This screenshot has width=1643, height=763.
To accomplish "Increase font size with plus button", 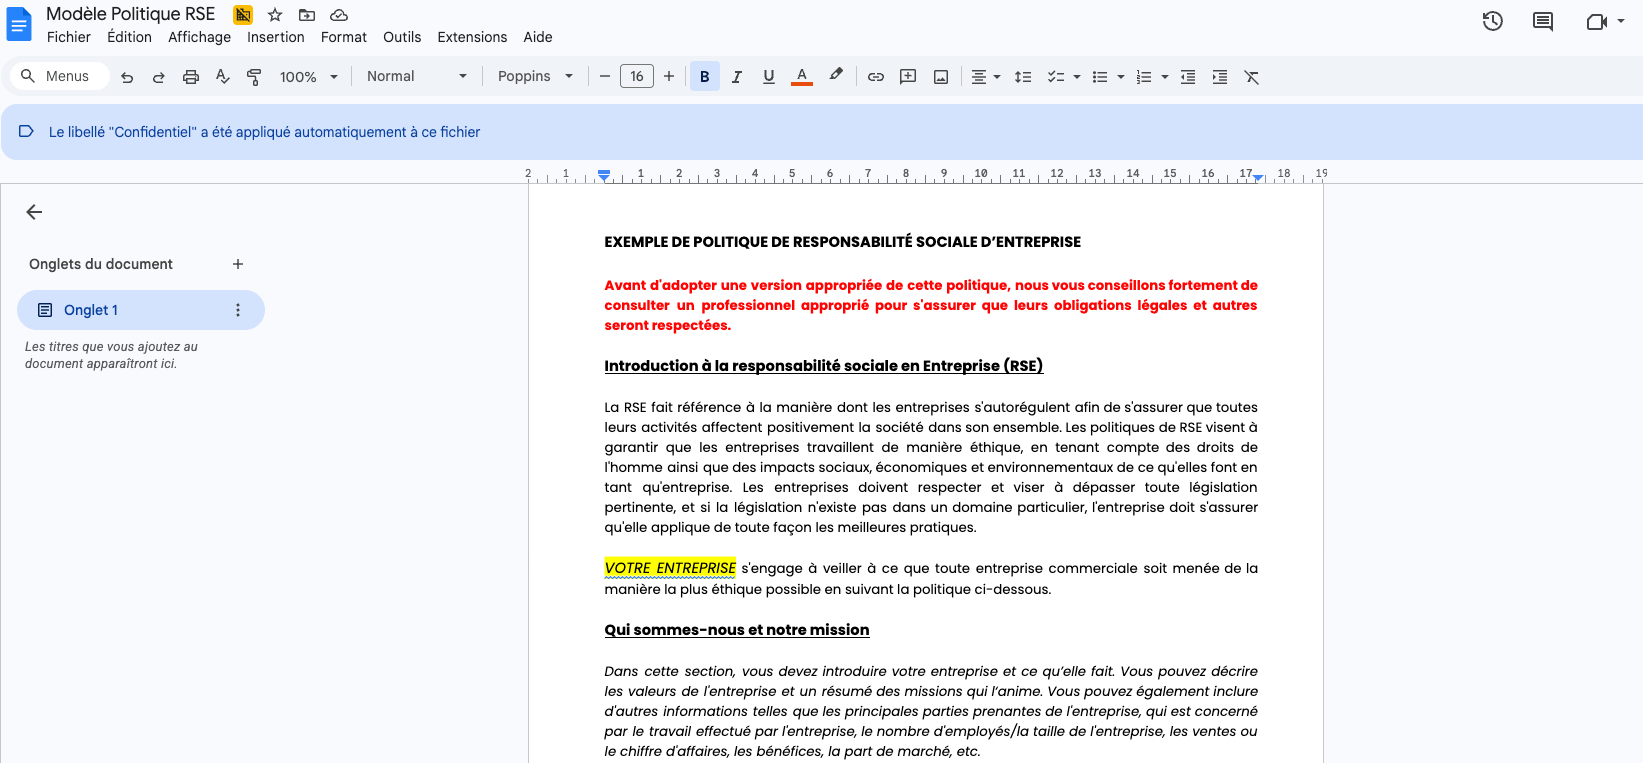I will [669, 77].
